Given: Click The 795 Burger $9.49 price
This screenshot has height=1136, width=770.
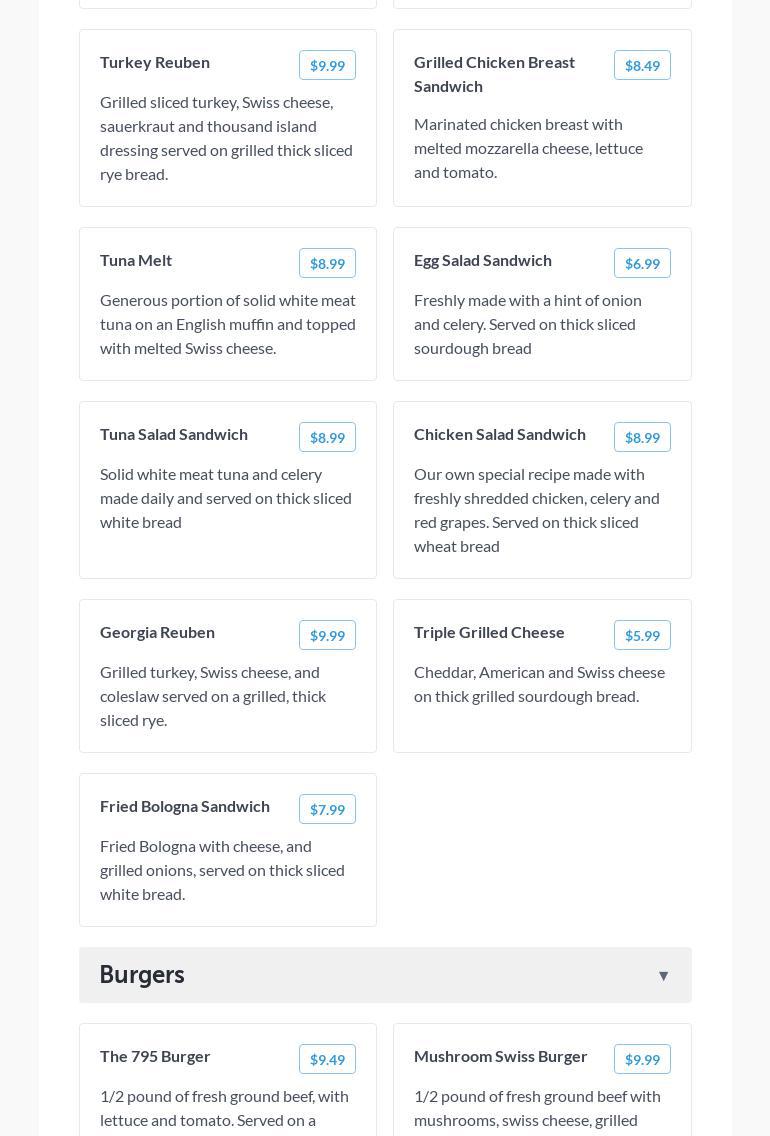Looking at the screenshot, I should coord(327,1059).
